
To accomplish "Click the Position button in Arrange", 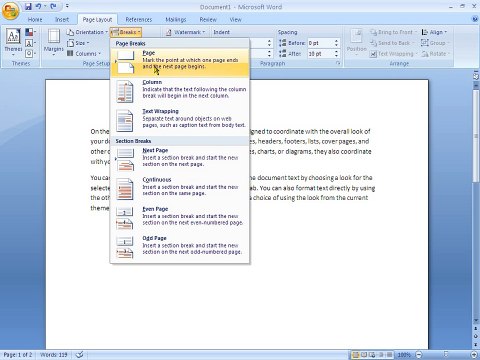I will point(356,42).
